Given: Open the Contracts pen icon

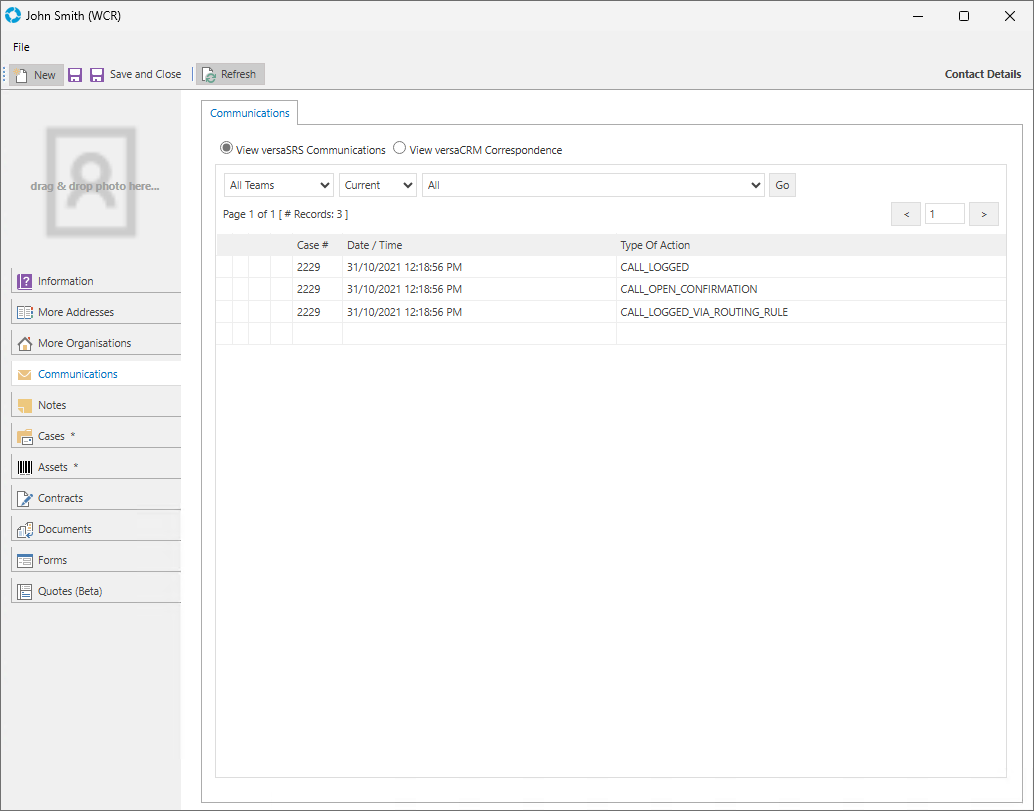Looking at the screenshot, I should coord(25,498).
